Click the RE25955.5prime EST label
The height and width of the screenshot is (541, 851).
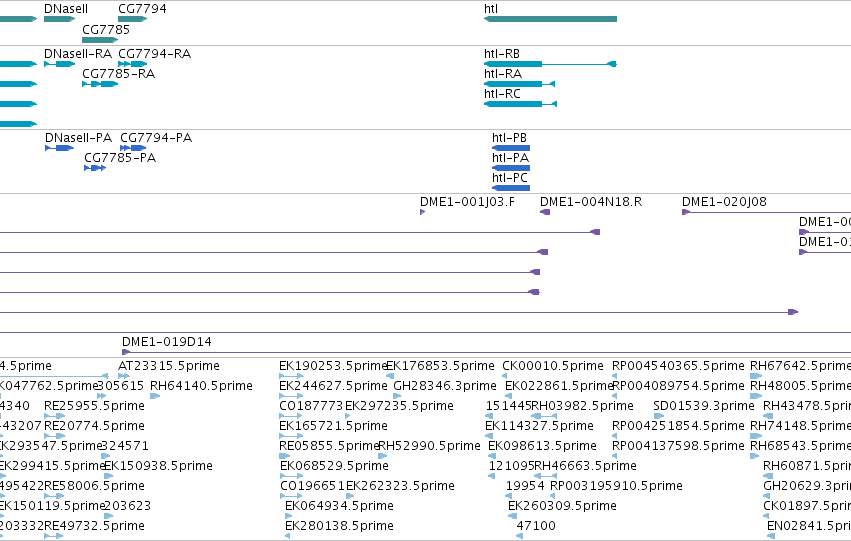point(94,406)
